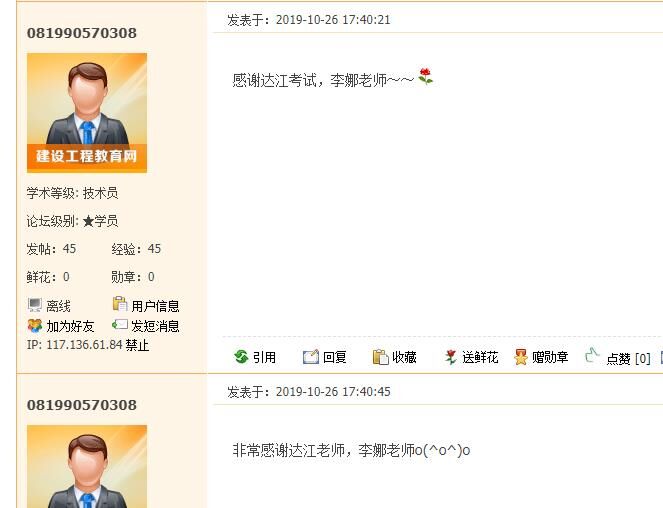Click the 发短消息 envelope icon

click(120, 324)
